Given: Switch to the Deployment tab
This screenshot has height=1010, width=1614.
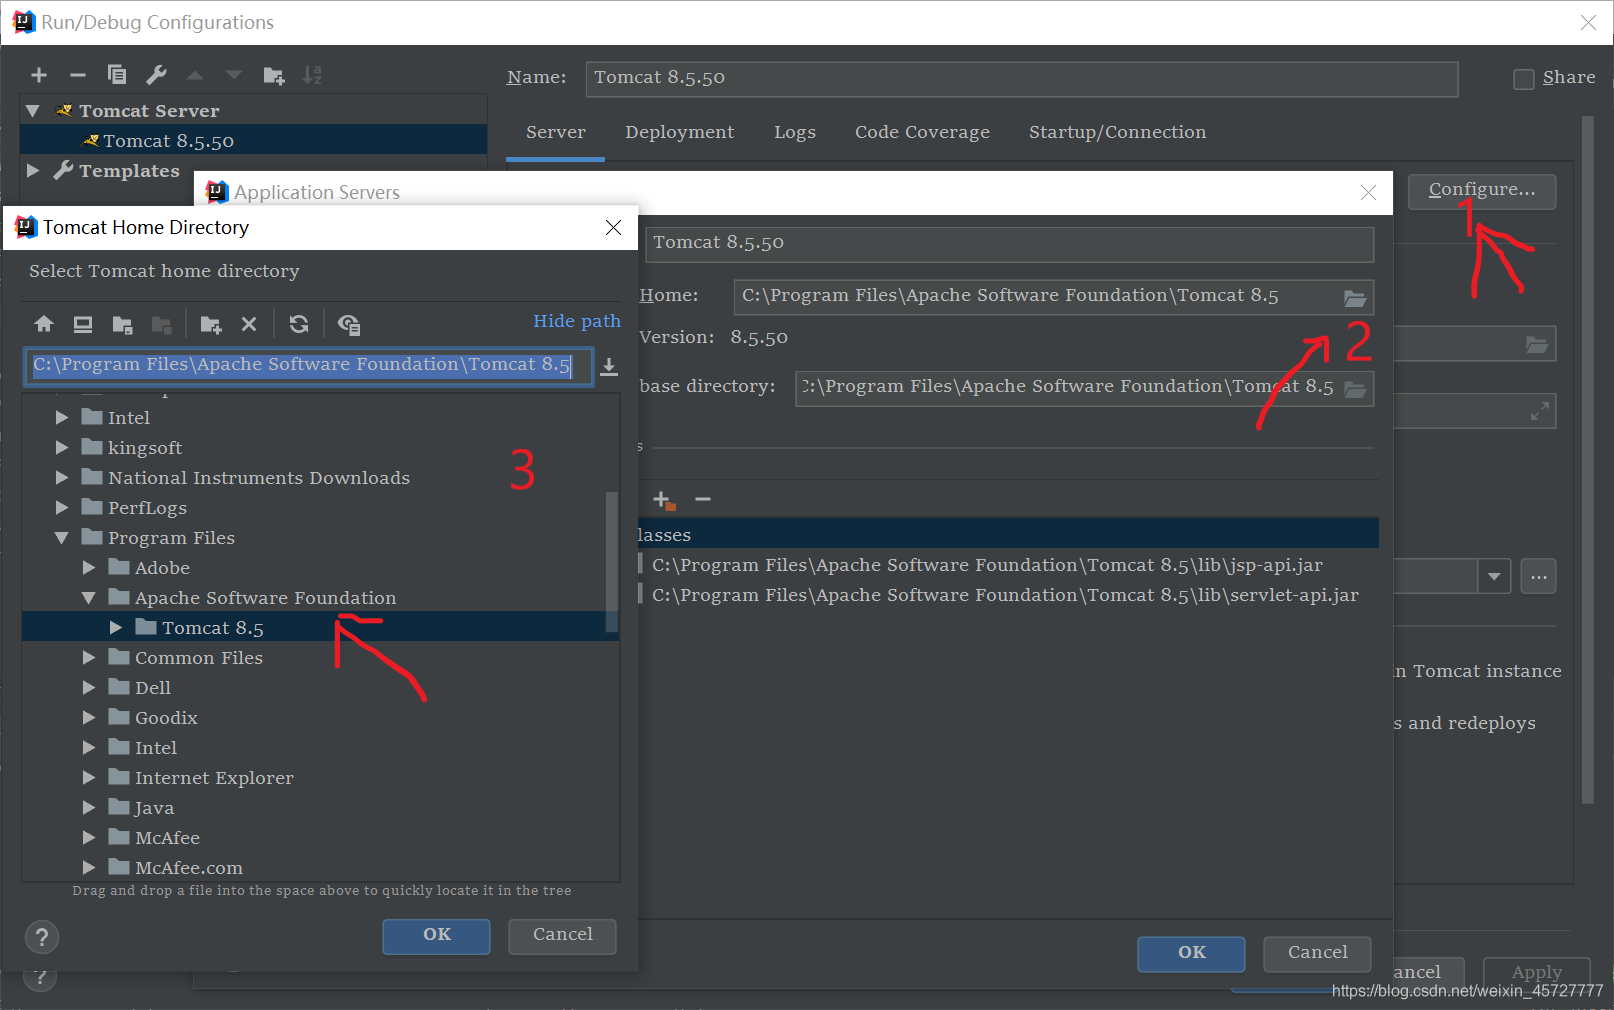Looking at the screenshot, I should coord(679,132).
